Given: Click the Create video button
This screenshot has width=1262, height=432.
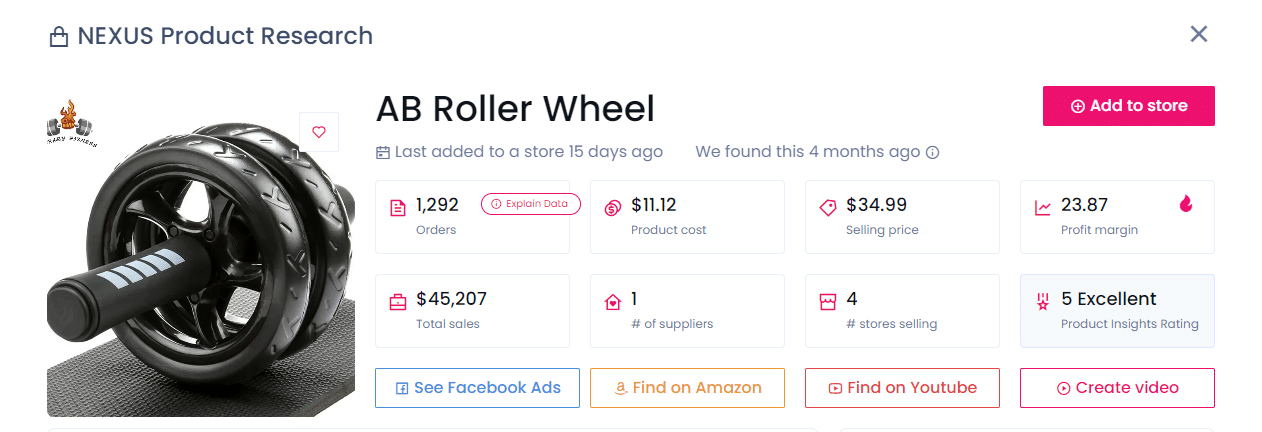Looking at the screenshot, I should tap(1117, 388).
